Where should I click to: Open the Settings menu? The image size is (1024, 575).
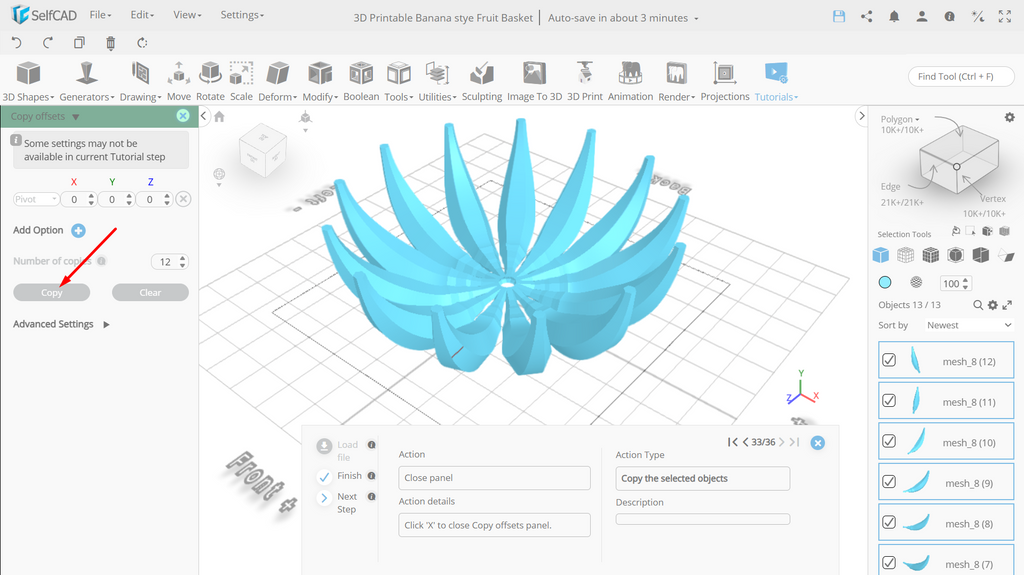point(242,14)
